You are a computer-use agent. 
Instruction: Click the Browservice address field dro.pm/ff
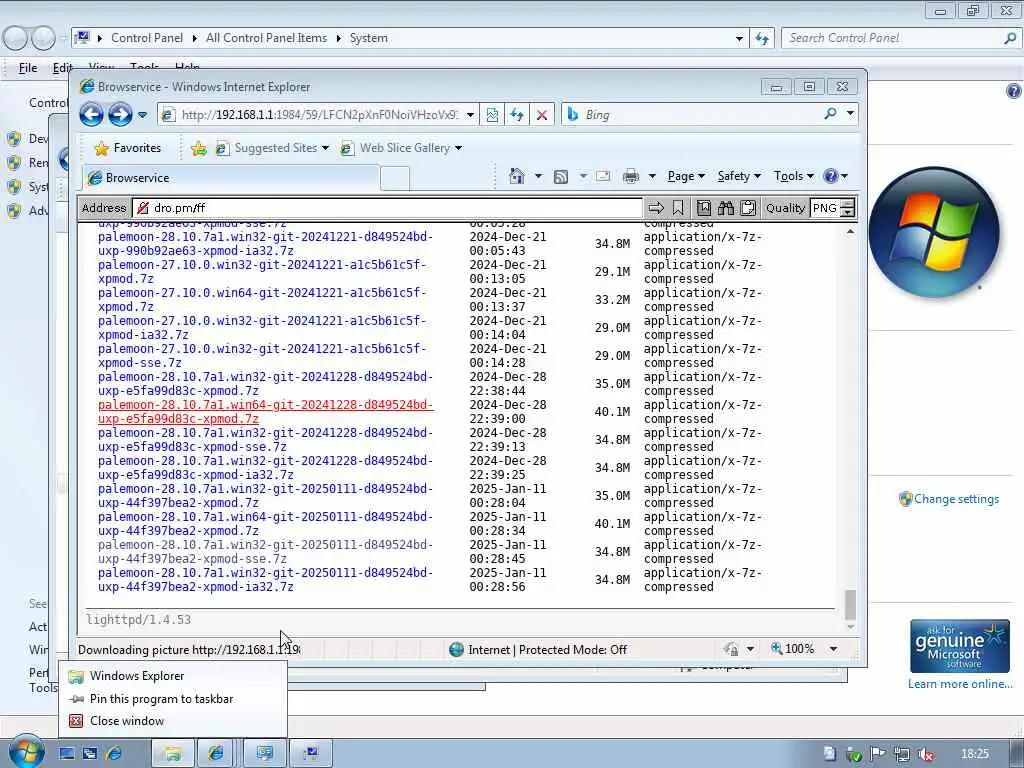click(x=388, y=208)
